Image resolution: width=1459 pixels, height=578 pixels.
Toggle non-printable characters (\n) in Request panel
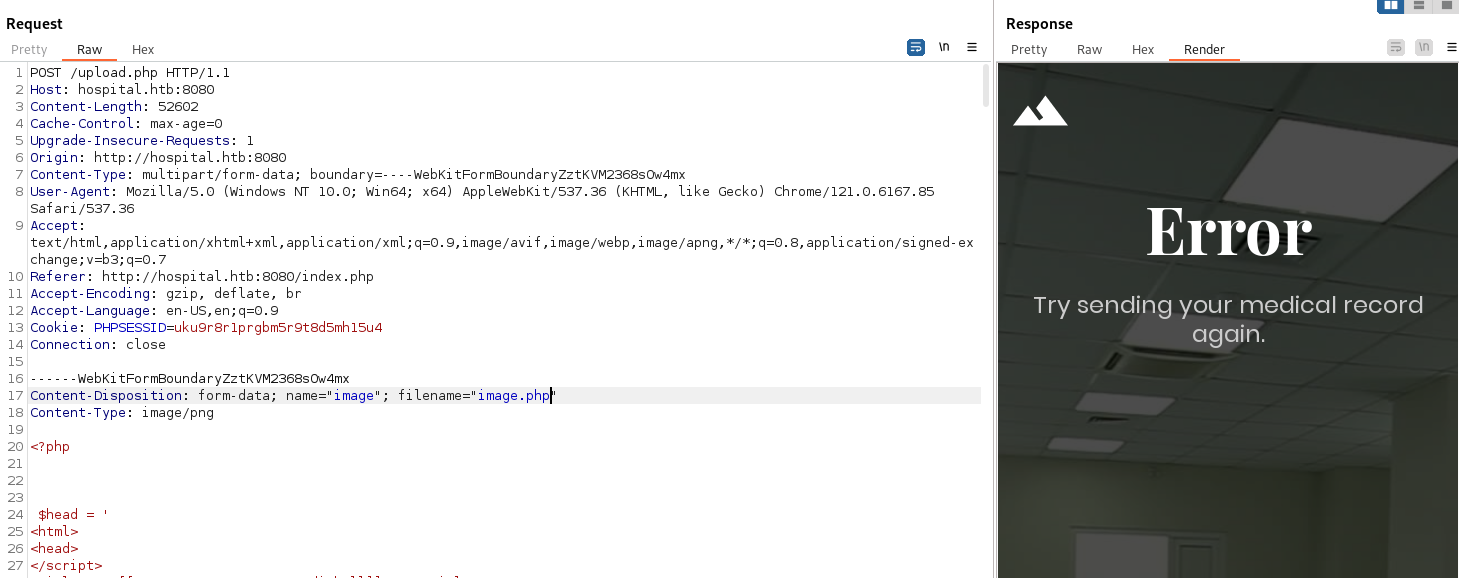tap(944, 47)
